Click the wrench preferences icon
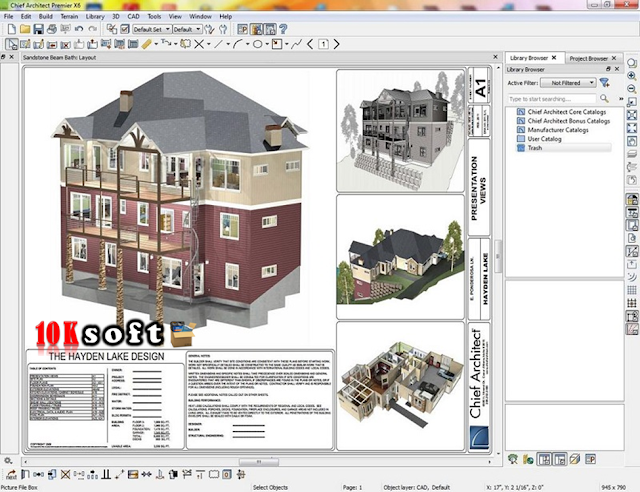640x492 pixels. (223, 29)
